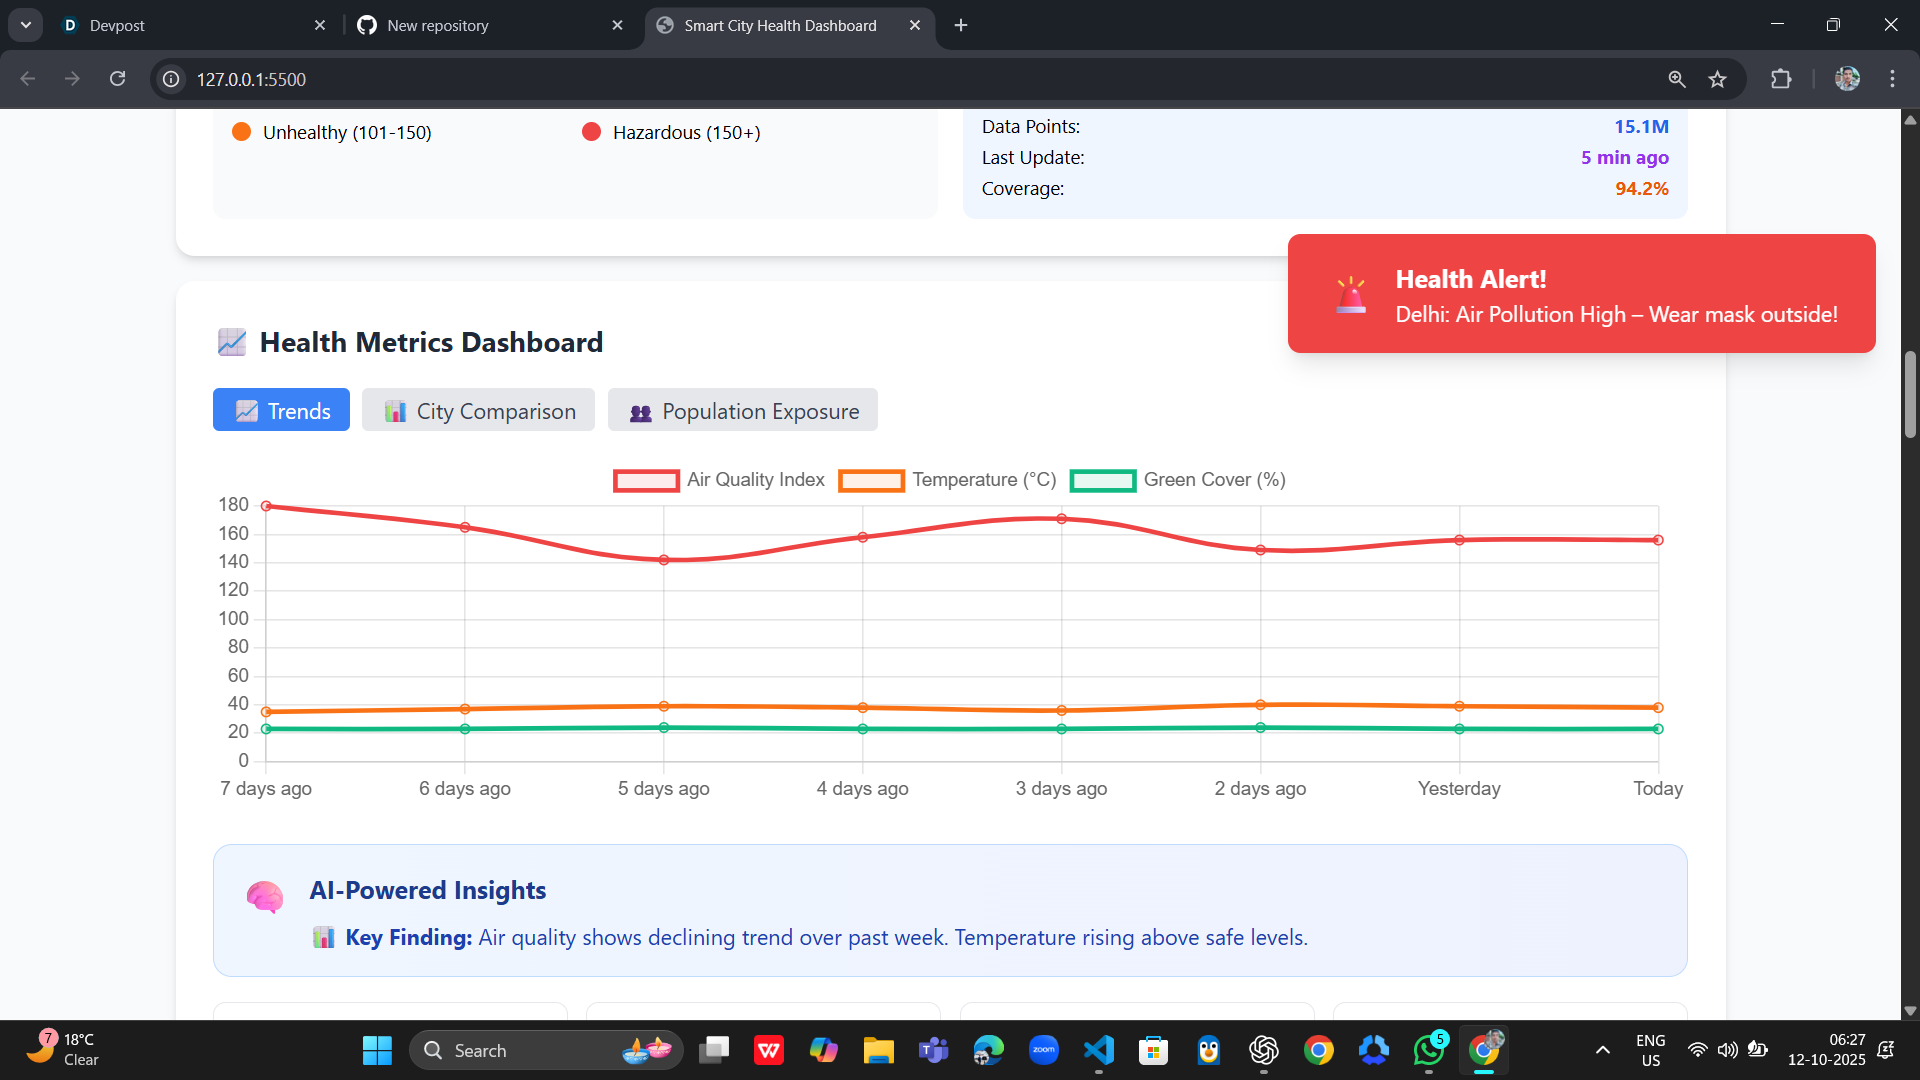The image size is (1920, 1080).
Task: Expand the tab search dropdown arrow
Action: (26, 25)
